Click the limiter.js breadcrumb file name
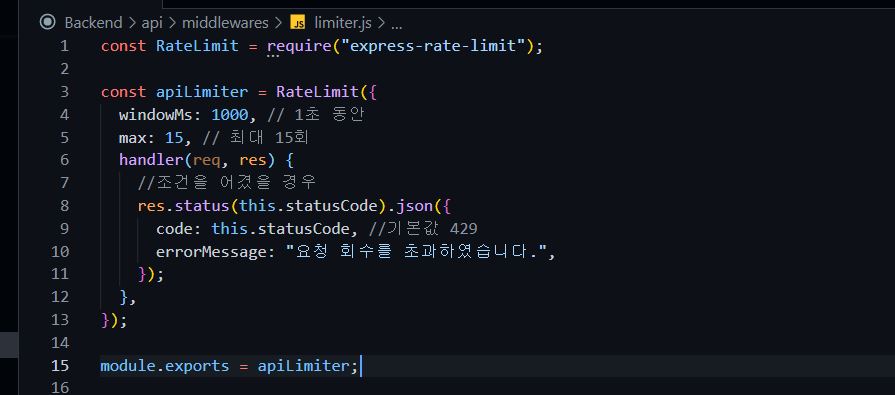The width and height of the screenshot is (895, 395). click(x=342, y=23)
